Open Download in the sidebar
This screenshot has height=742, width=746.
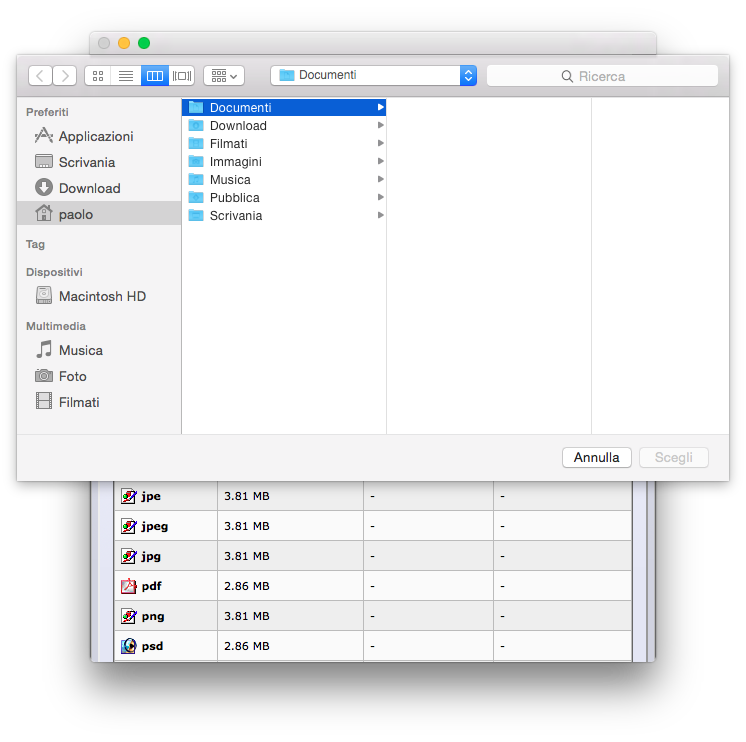coord(98,188)
